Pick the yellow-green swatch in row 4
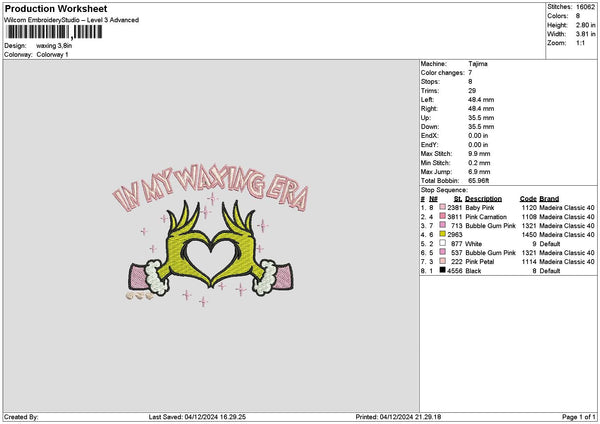The width and height of the screenshot is (600, 424). click(x=442, y=234)
